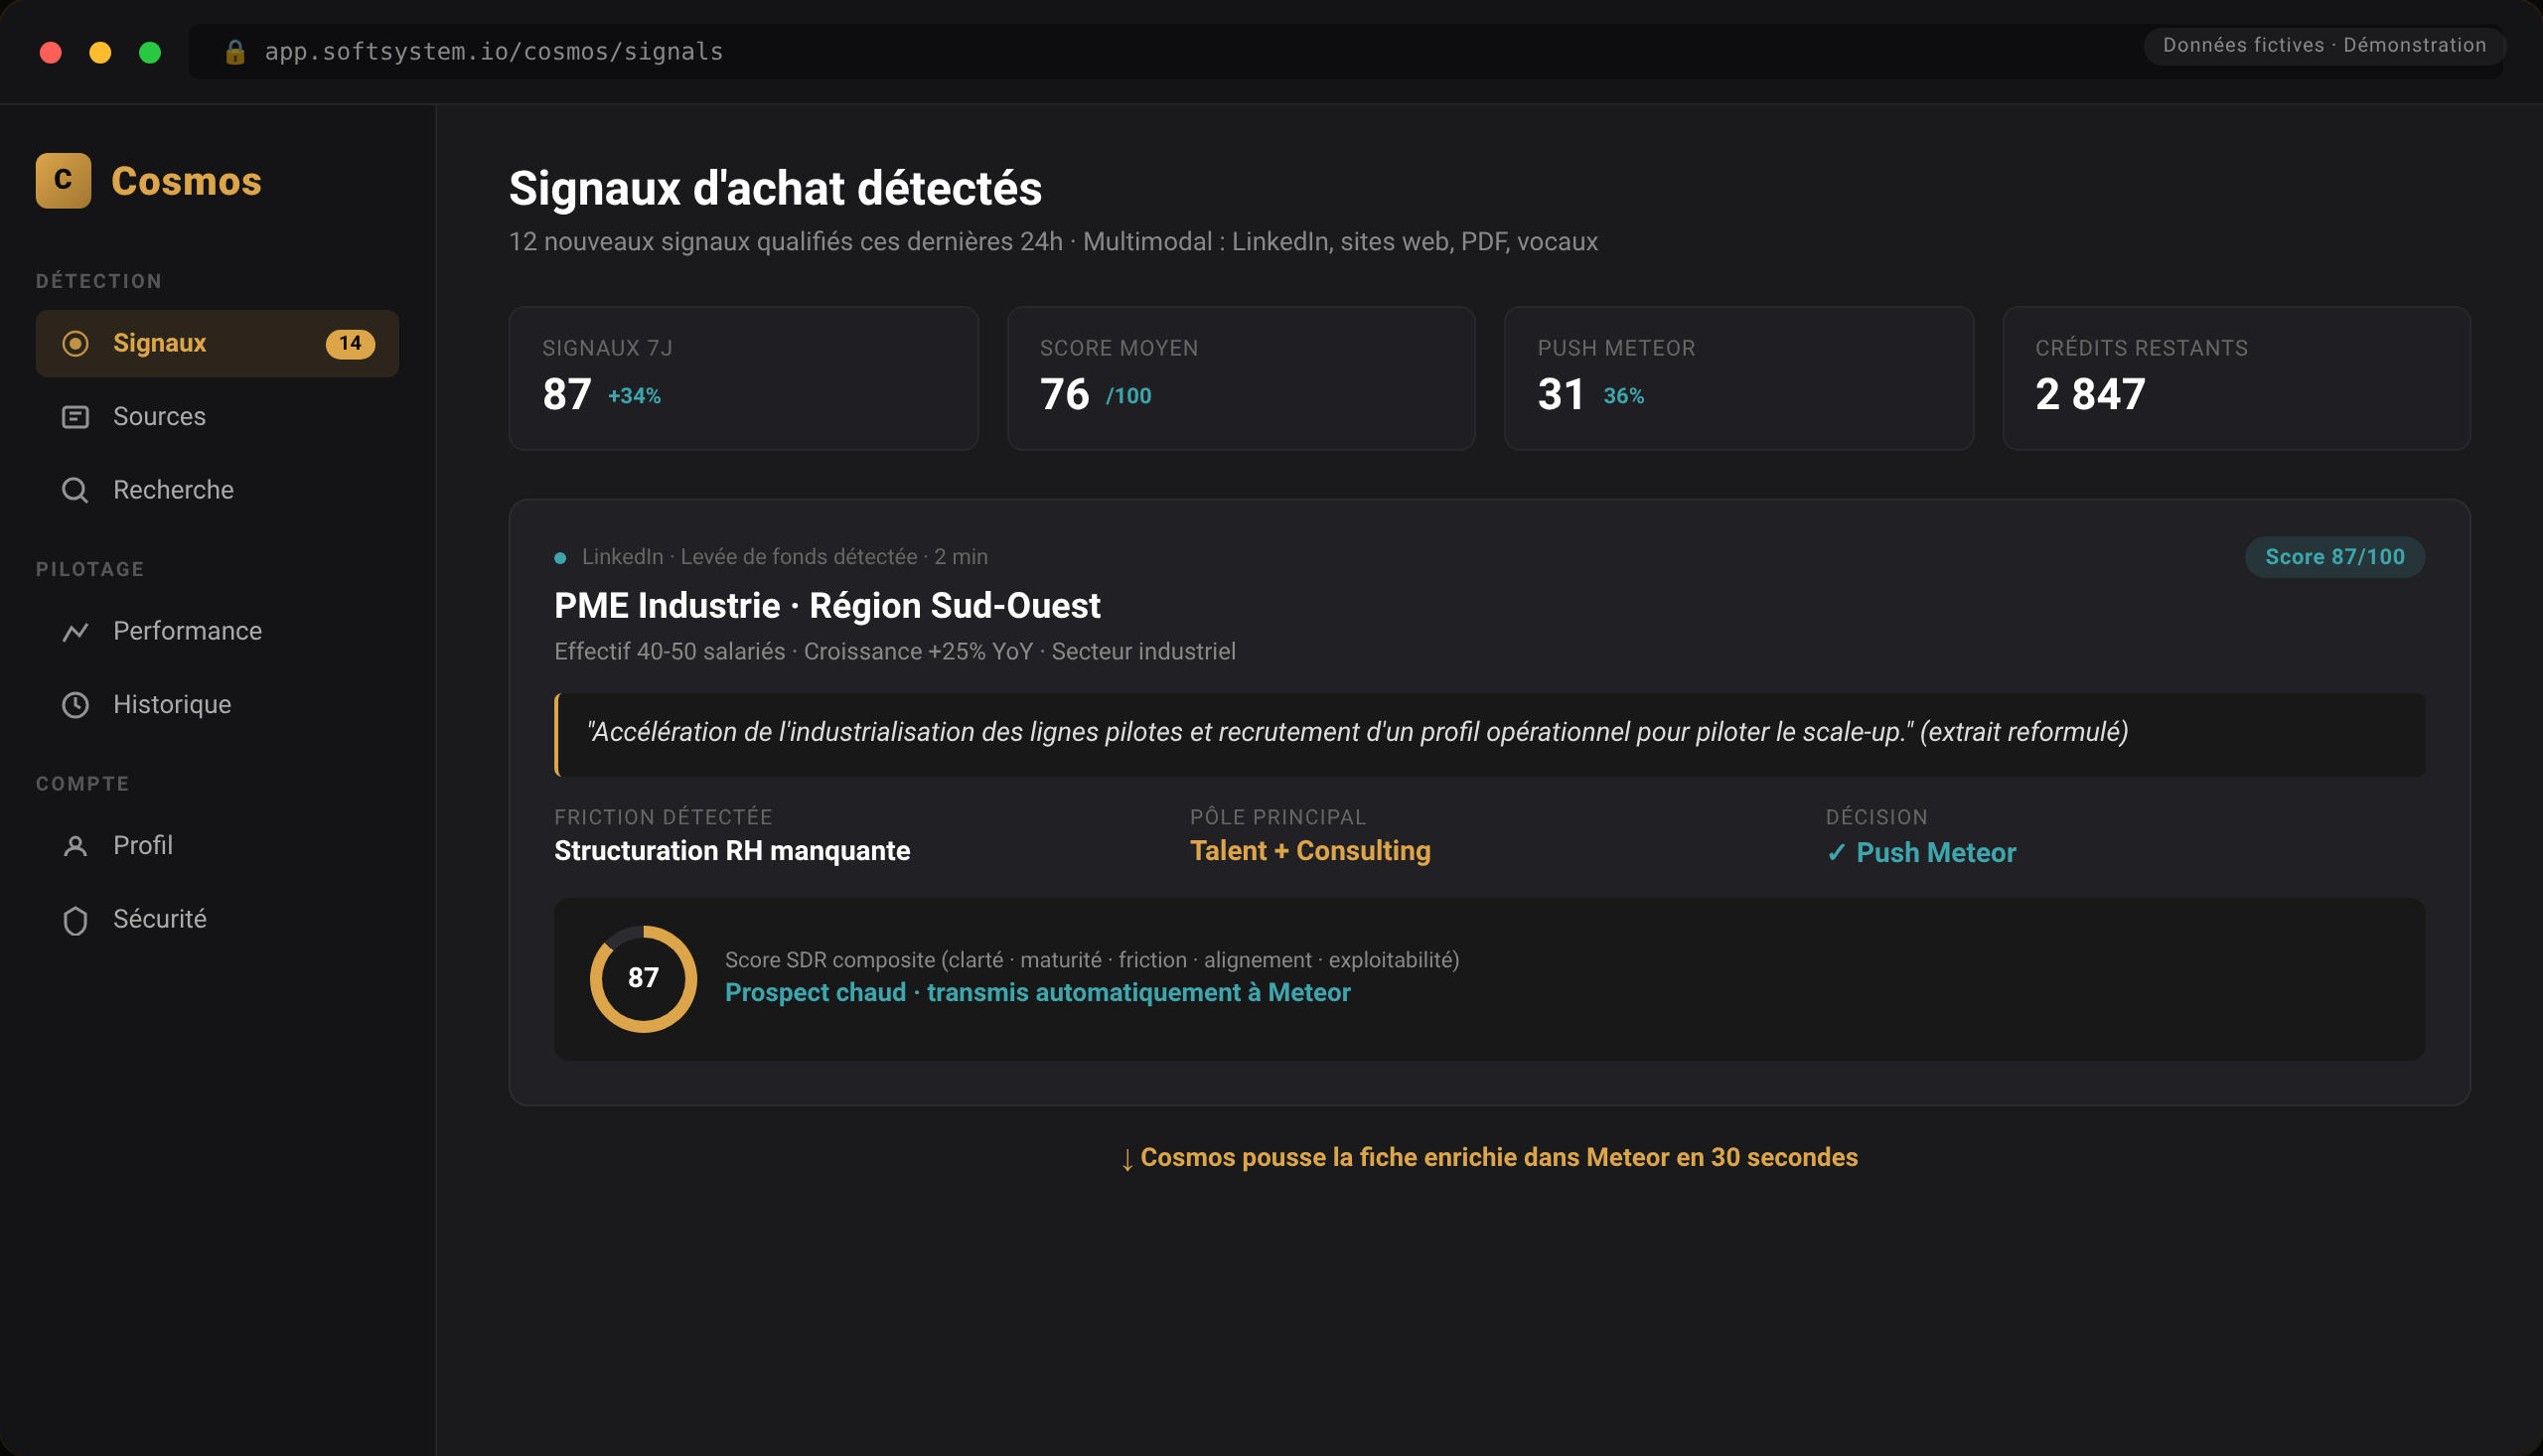The width and height of the screenshot is (2543, 1456).
Task: Go to Recherche in the sidebar
Action: (x=217, y=490)
